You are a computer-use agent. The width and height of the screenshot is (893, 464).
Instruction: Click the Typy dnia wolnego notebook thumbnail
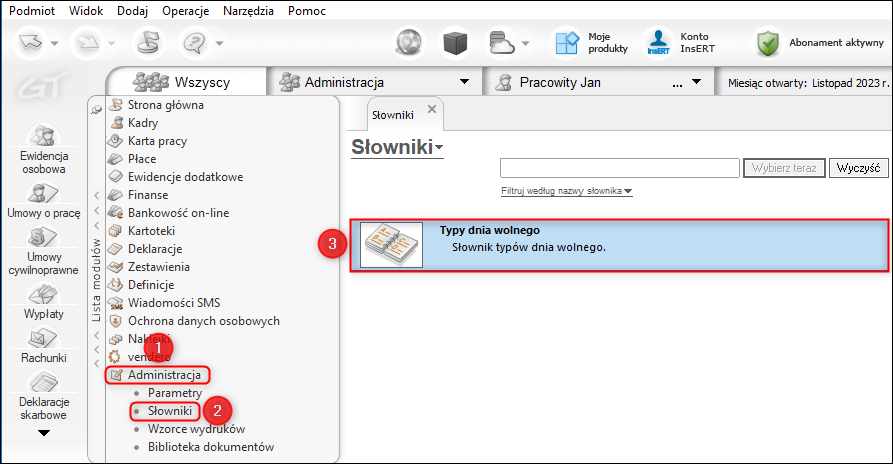click(392, 245)
